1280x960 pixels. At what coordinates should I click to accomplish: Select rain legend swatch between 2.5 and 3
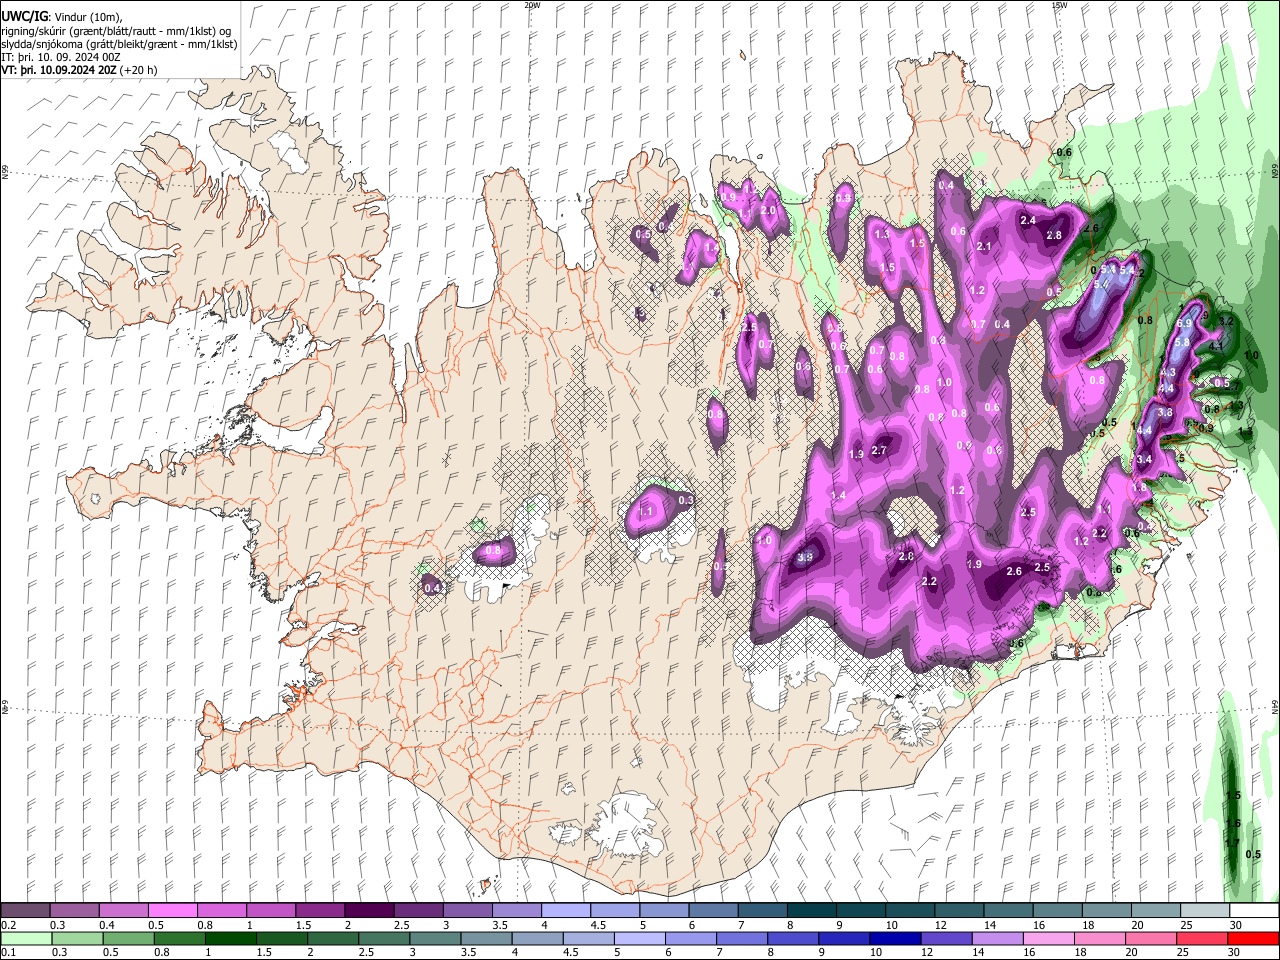click(382, 938)
